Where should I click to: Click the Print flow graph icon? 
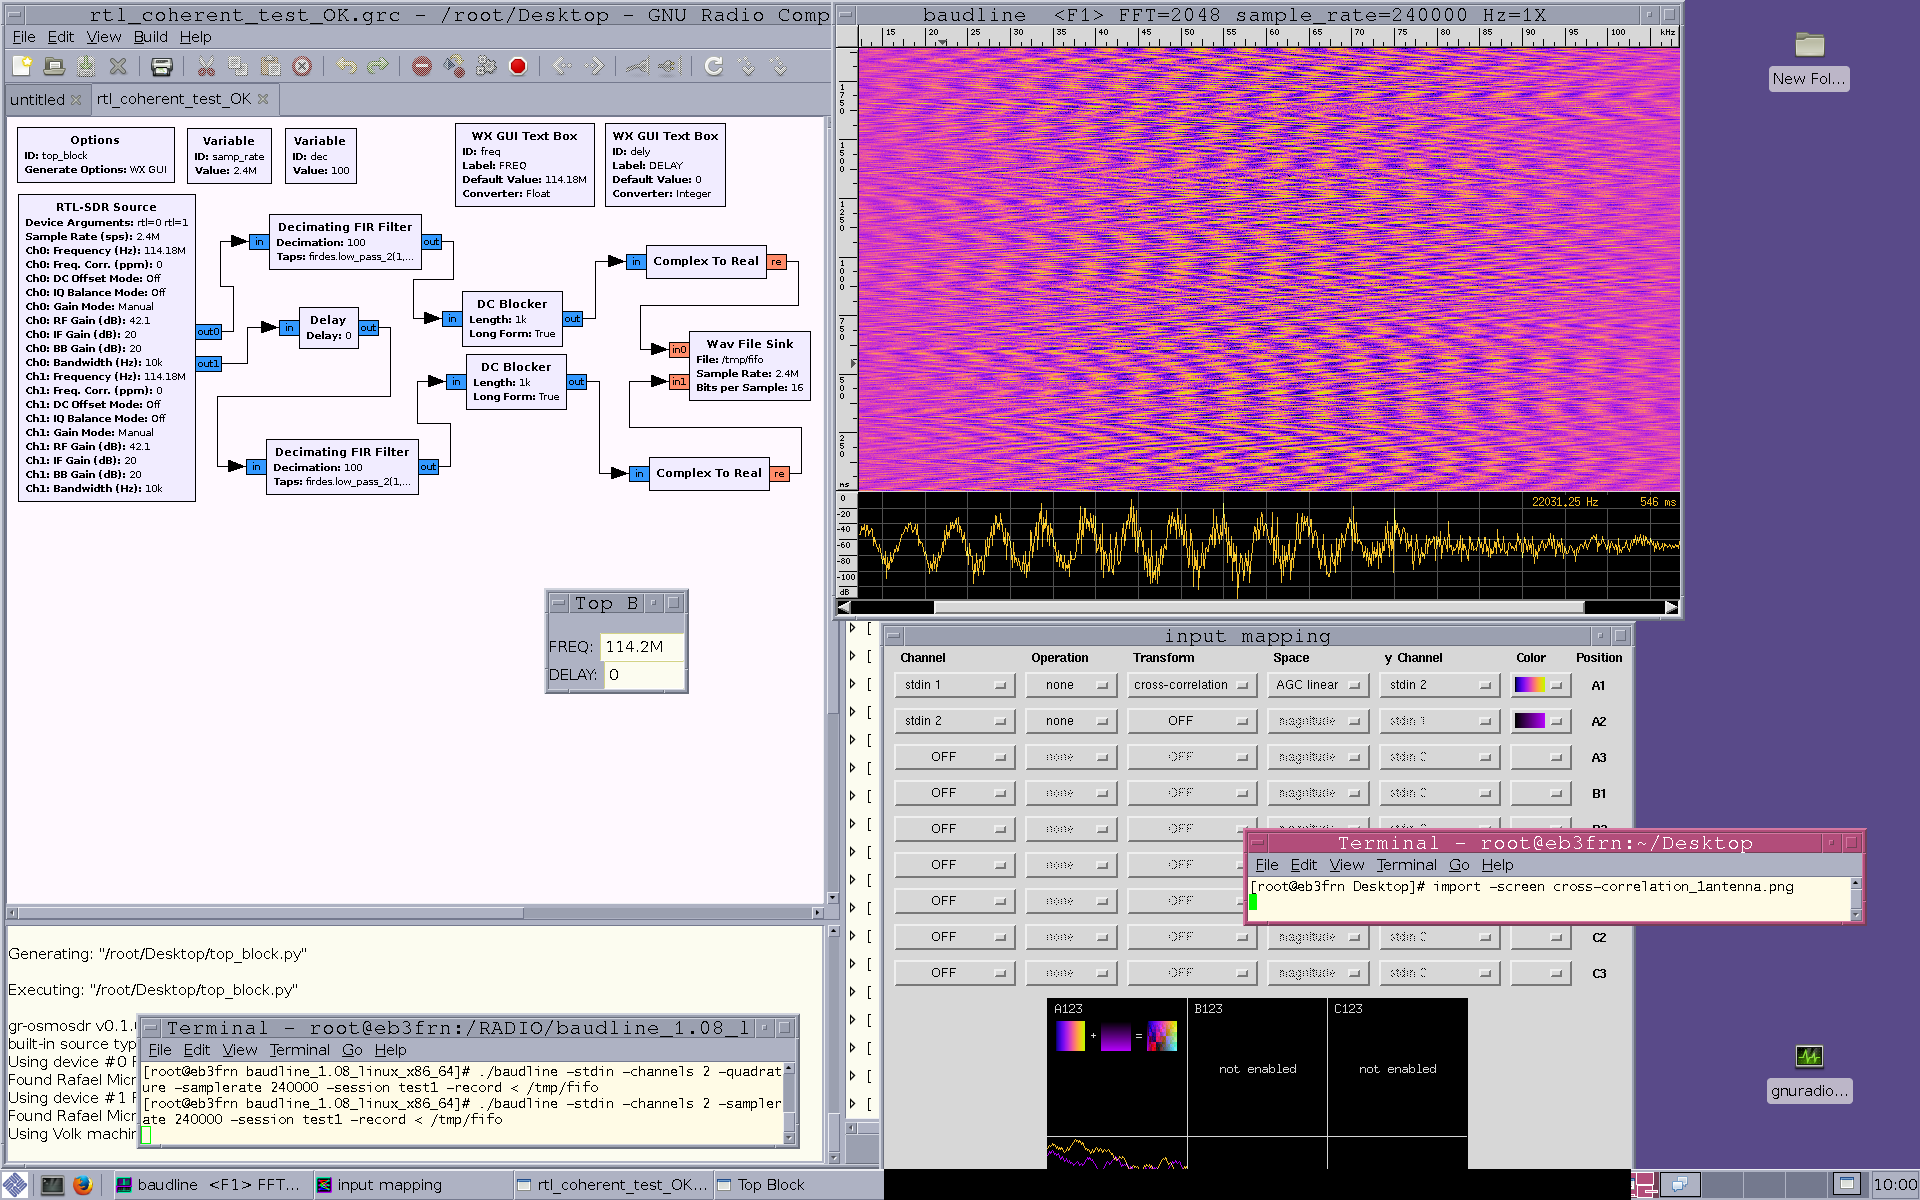(x=161, y=66)
